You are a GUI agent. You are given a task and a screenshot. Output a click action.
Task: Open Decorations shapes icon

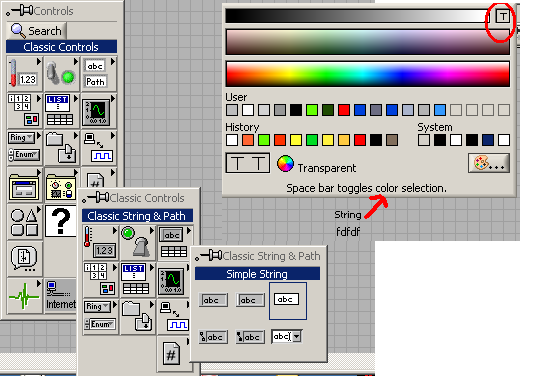24,222
